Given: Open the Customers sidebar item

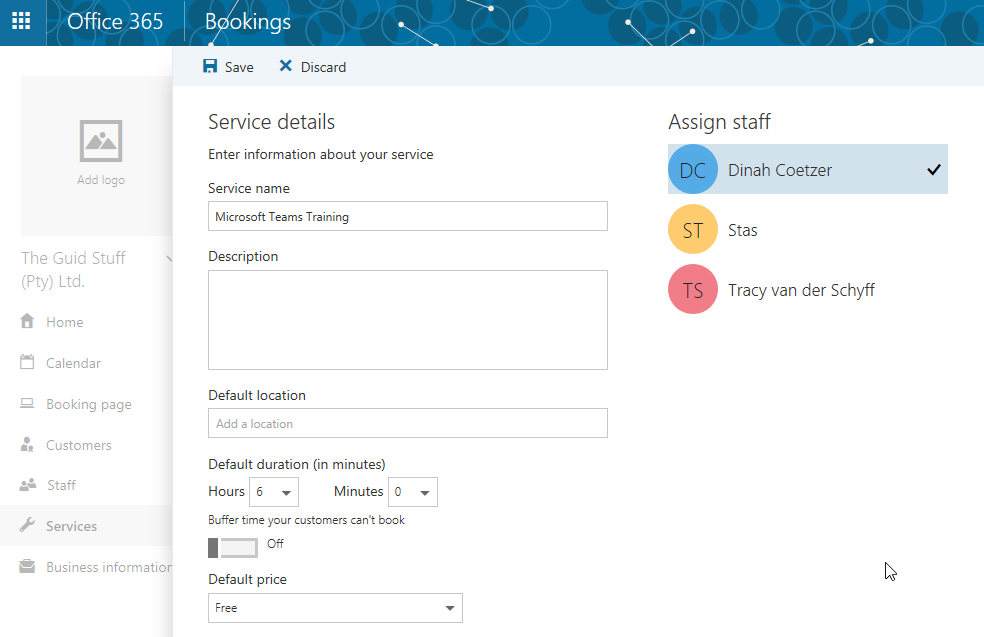Looking at the screenshot, I should 78,445.
